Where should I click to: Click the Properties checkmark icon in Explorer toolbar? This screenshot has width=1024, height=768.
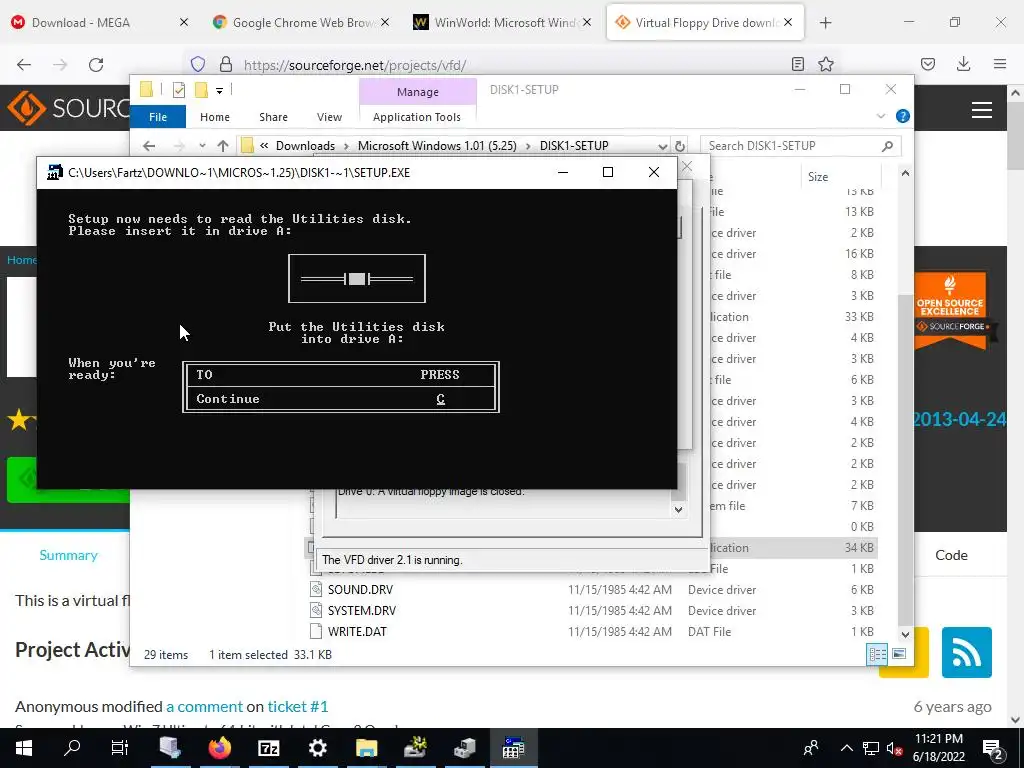[x=179, y=89]
